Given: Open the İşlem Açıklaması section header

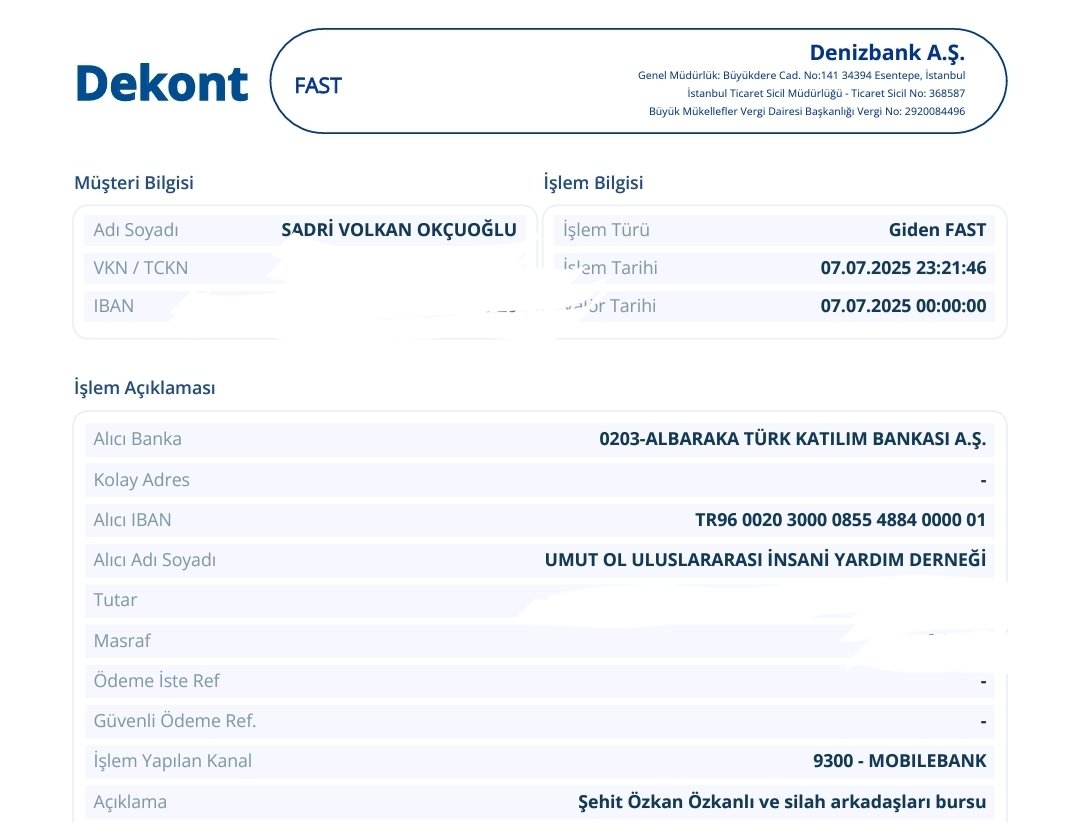Looking at the screenshot, I should coord(146,387).
